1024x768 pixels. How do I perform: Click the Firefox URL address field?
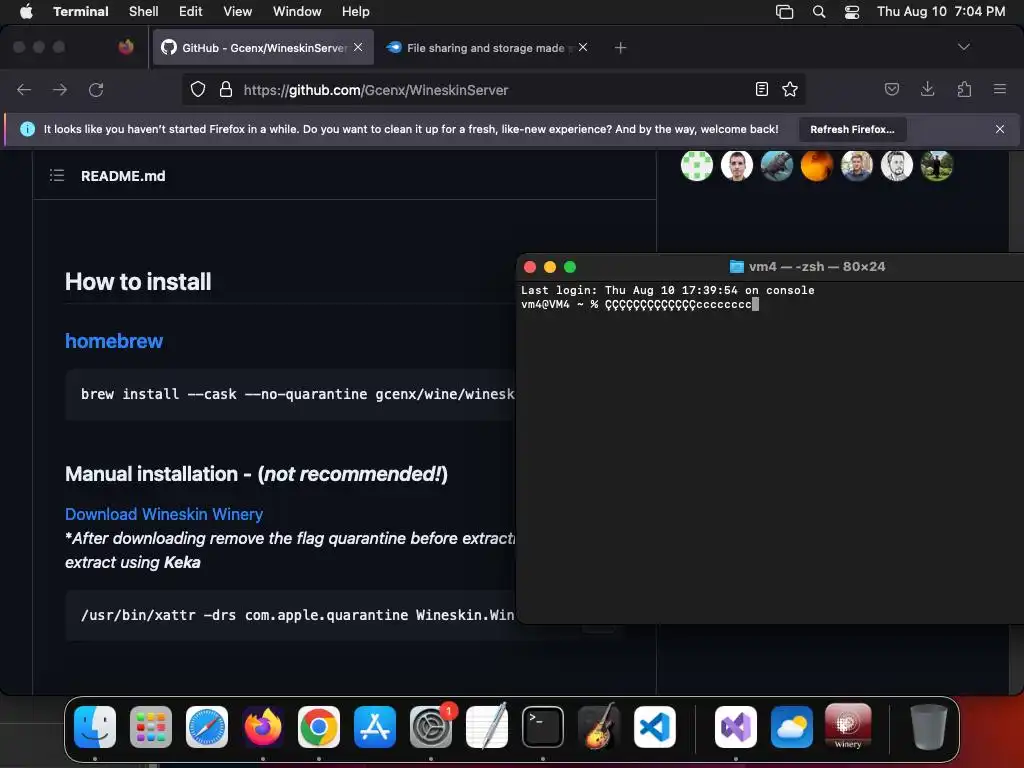(493, 89)
